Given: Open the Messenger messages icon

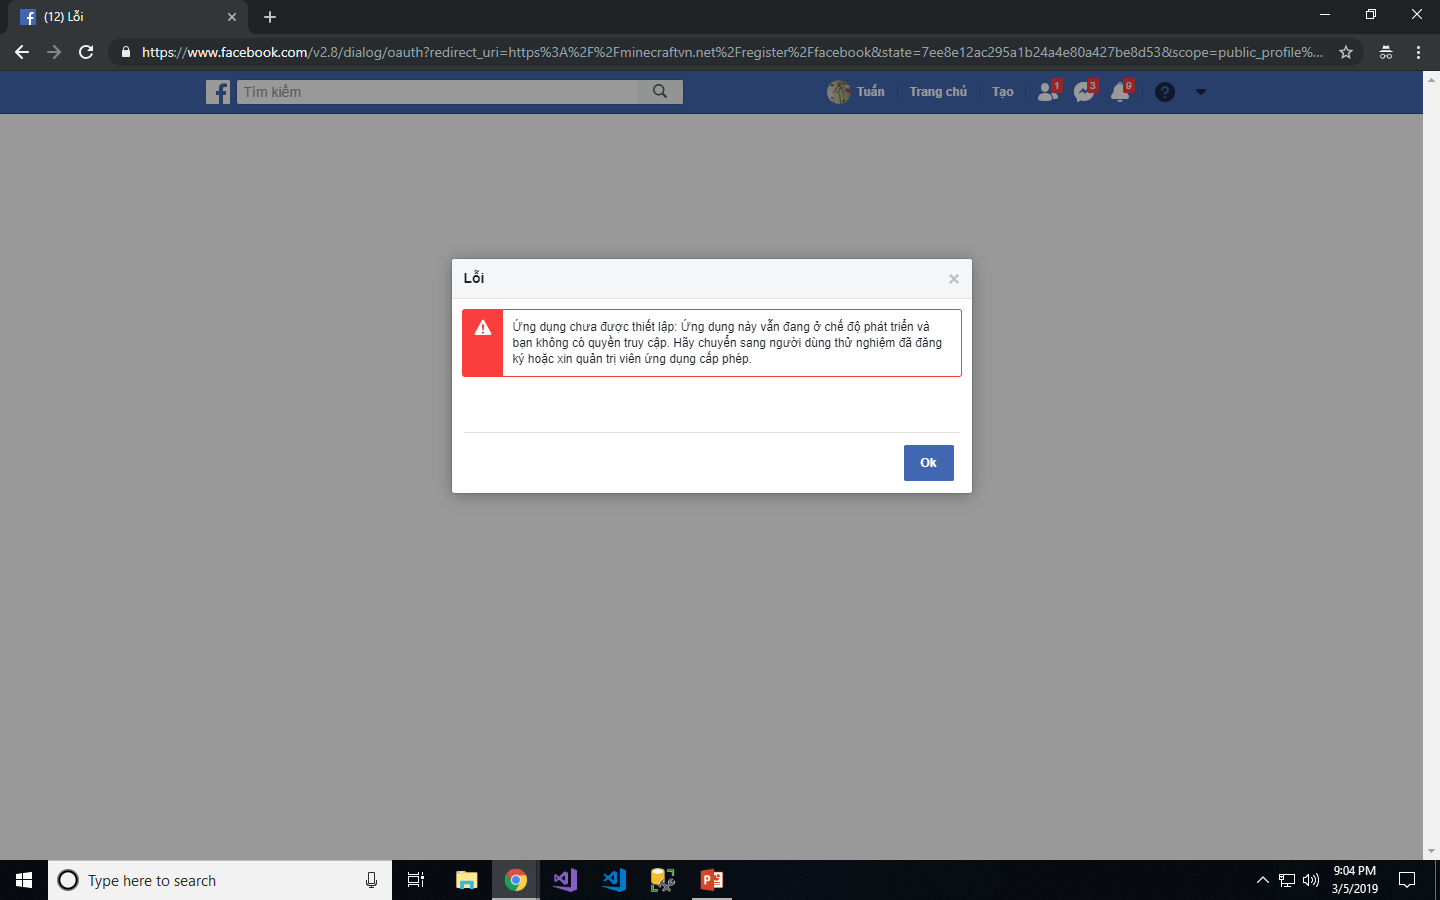Looking at the screenshot, I should pyautogui.click(x=1084, y=92).
